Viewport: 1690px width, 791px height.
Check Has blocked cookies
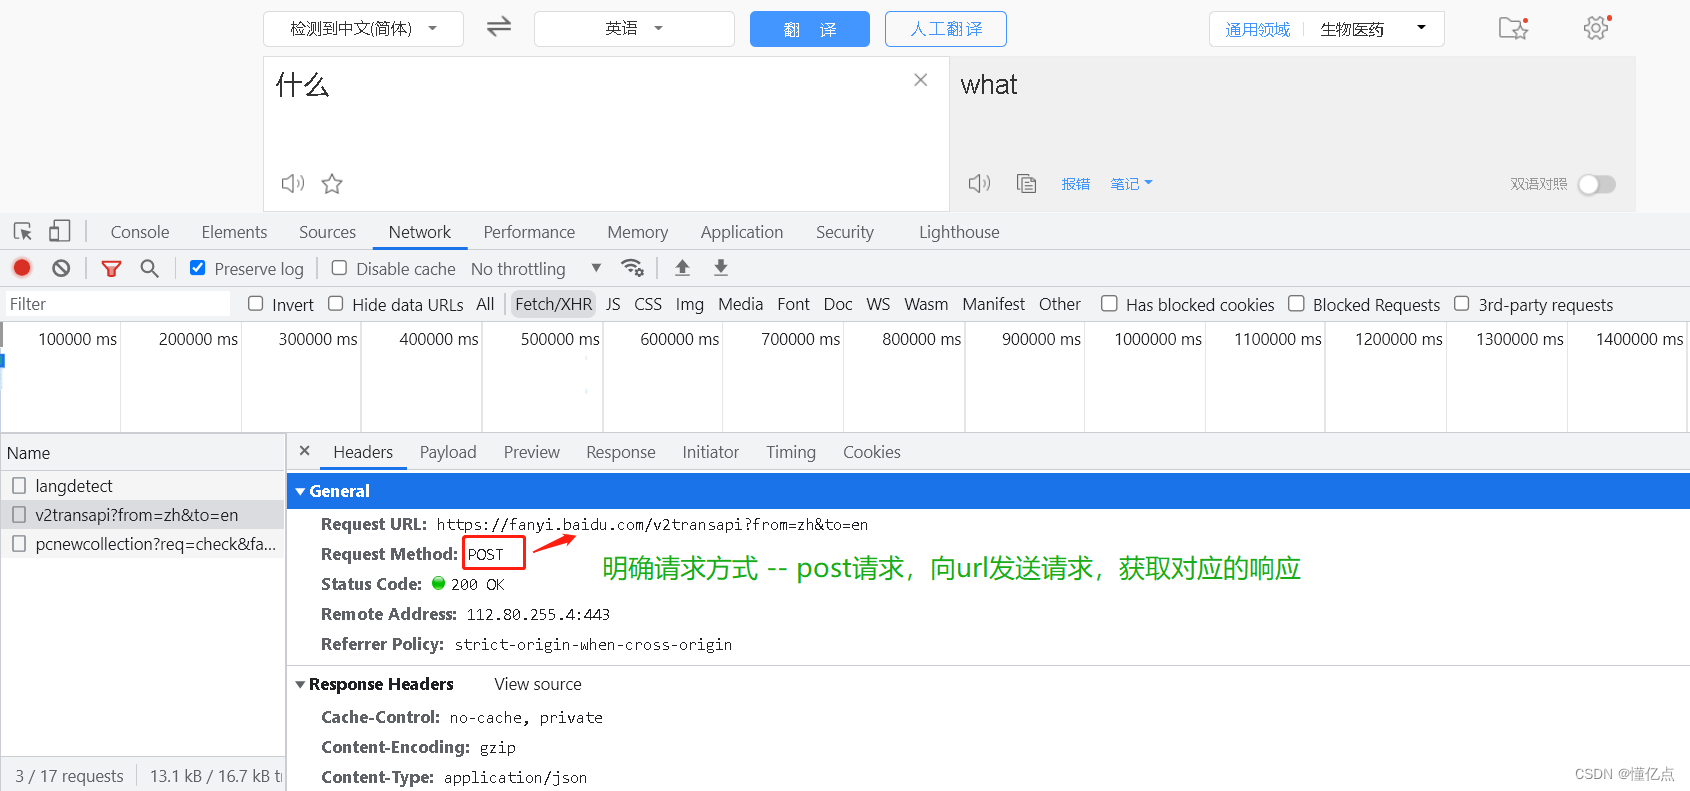pyautogui.click(x=1109, y=304)
